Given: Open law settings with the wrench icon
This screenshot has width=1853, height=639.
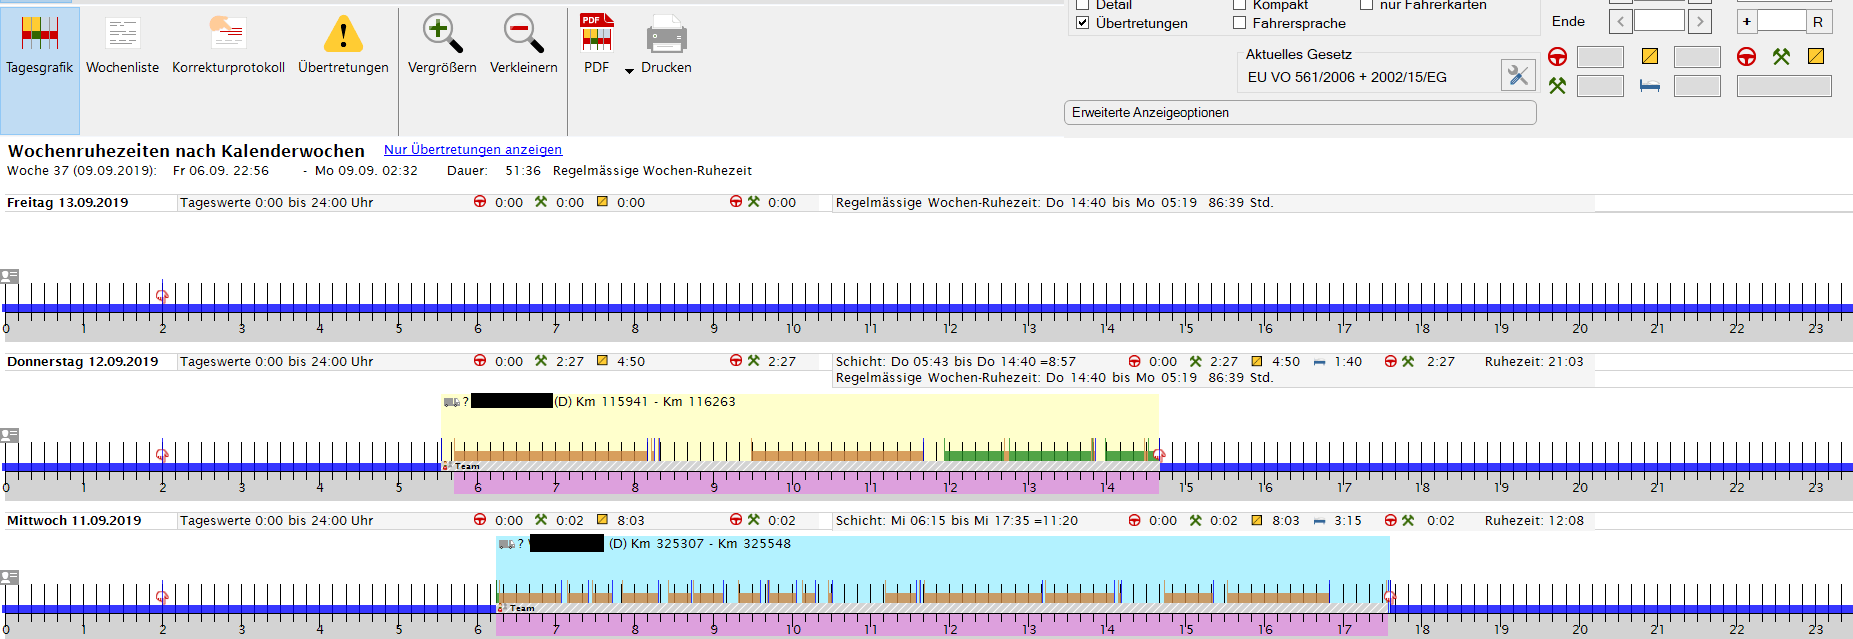Looking at the screenshot, I should click(1518, 75).
